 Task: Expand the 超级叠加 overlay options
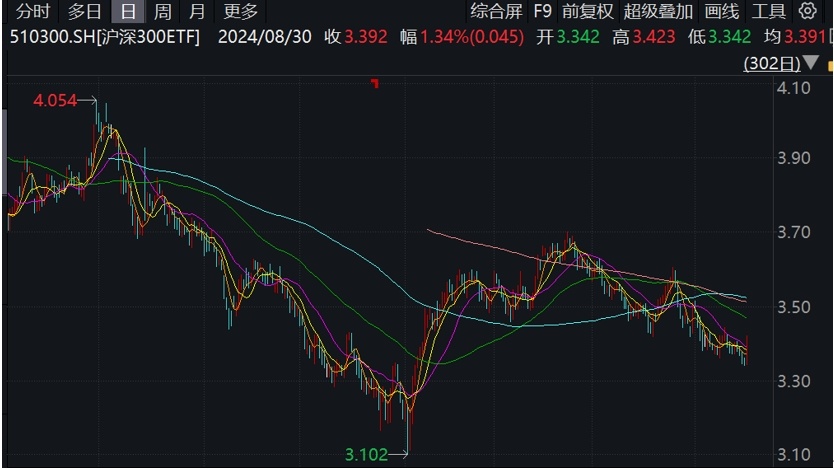point(657,12)
